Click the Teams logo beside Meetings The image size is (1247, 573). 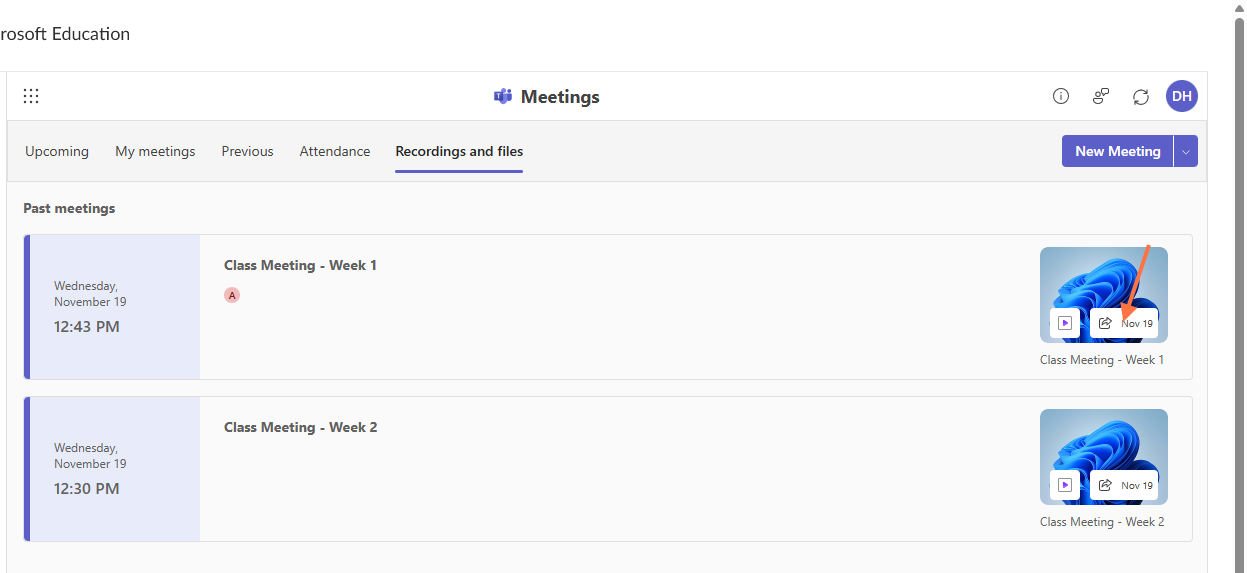pyautogui.click(x=503, y=97)
